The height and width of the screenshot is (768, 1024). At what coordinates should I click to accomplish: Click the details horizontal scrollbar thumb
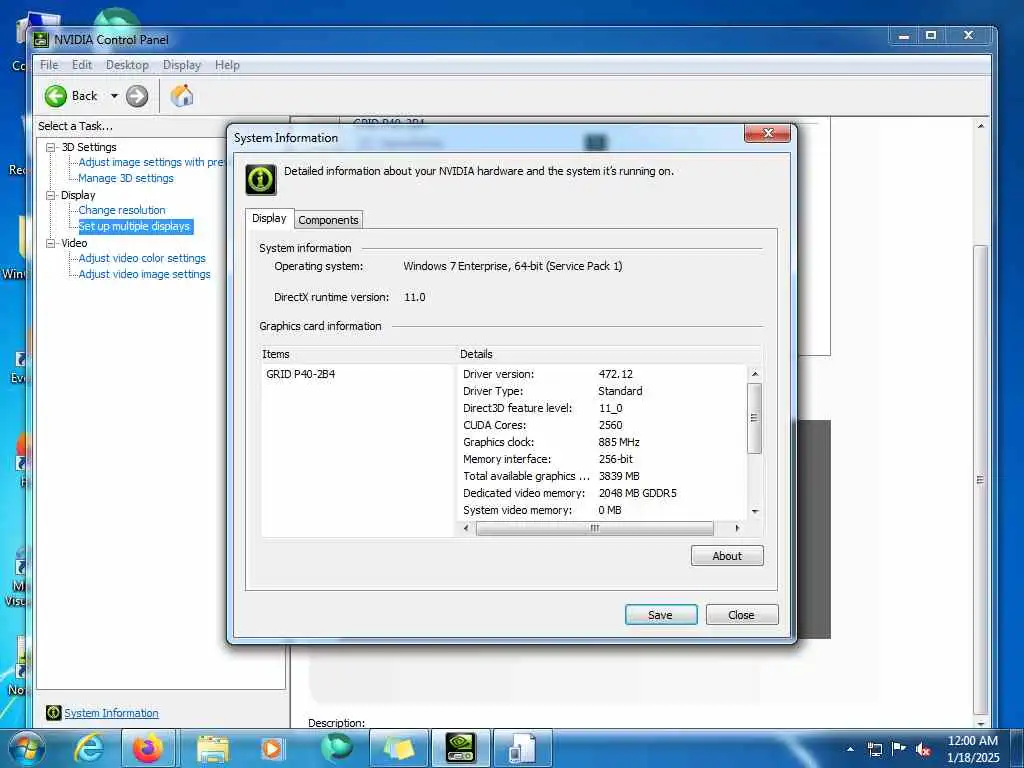[x=594, y=528]
